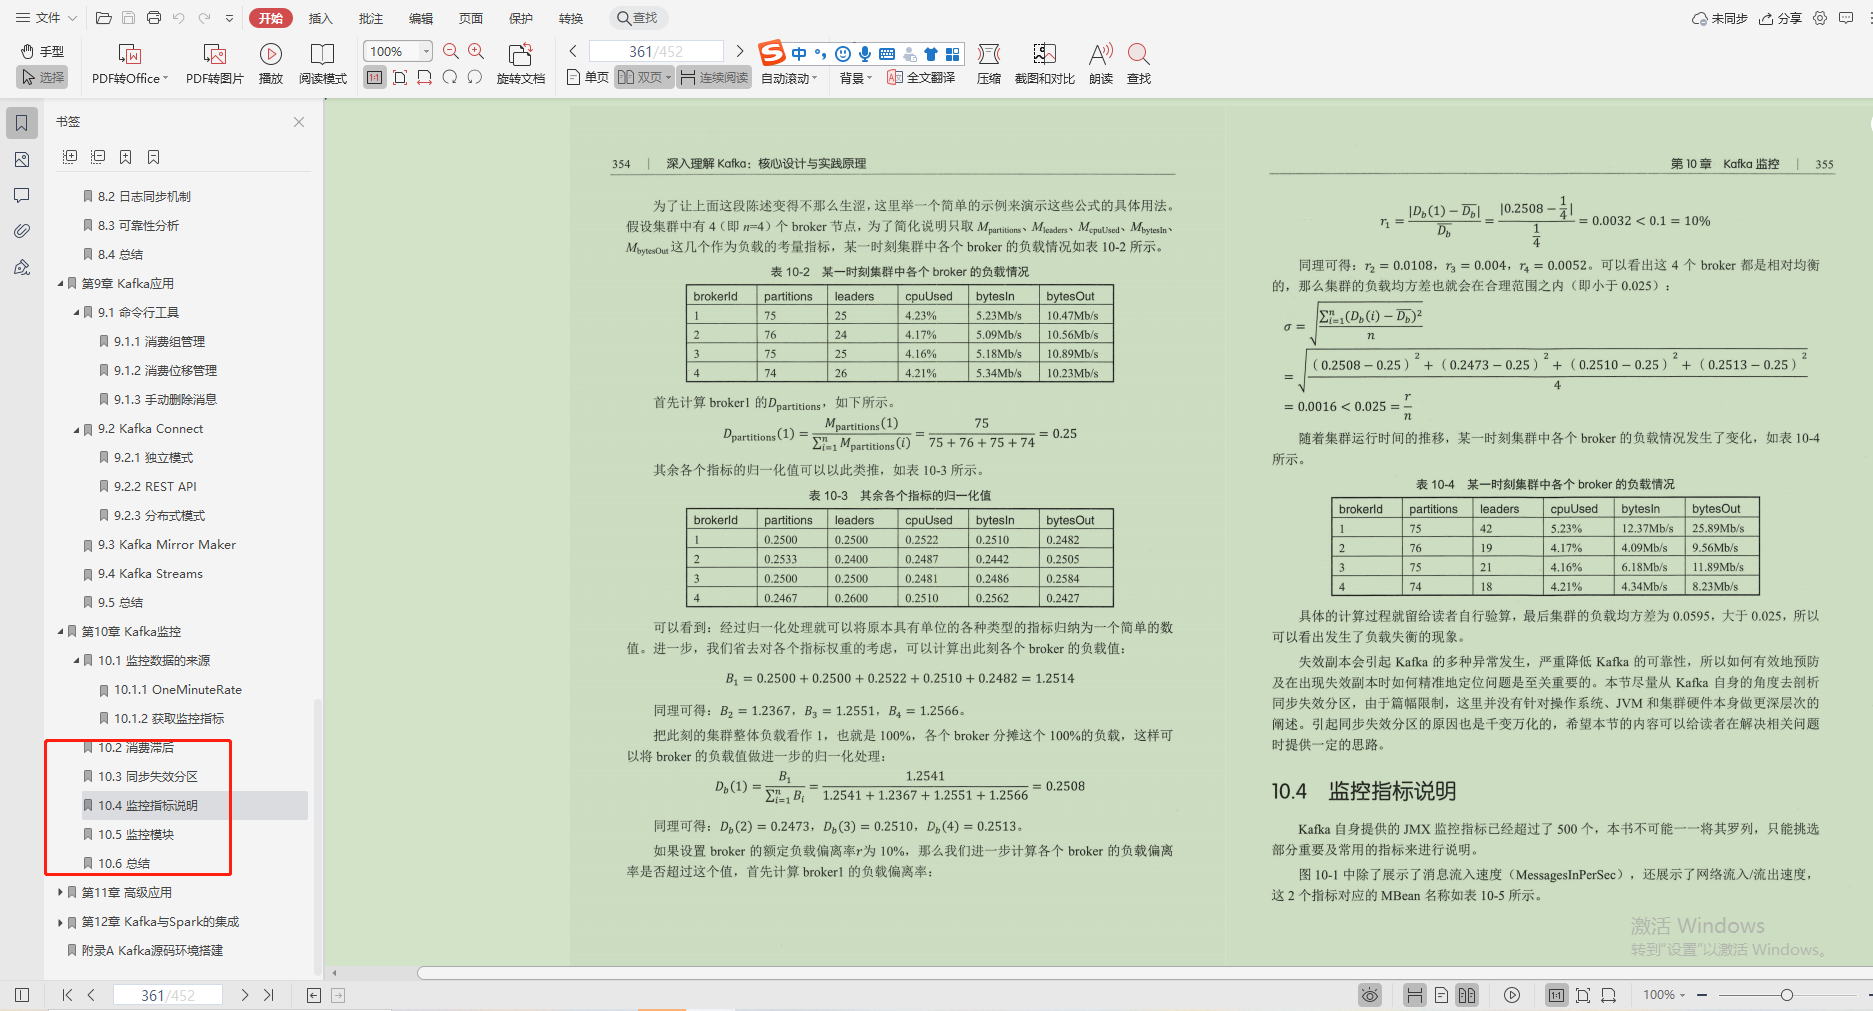Enter 阅读模式 reading mode
The height and width of the screenshot is (1011, 1873).
[322, 64]
